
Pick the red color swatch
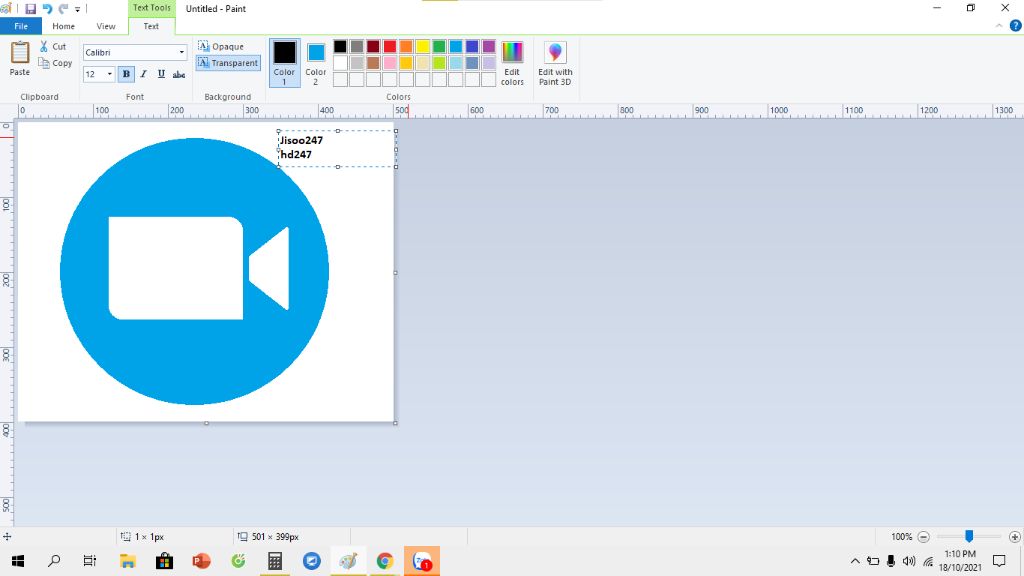(390, 46)
